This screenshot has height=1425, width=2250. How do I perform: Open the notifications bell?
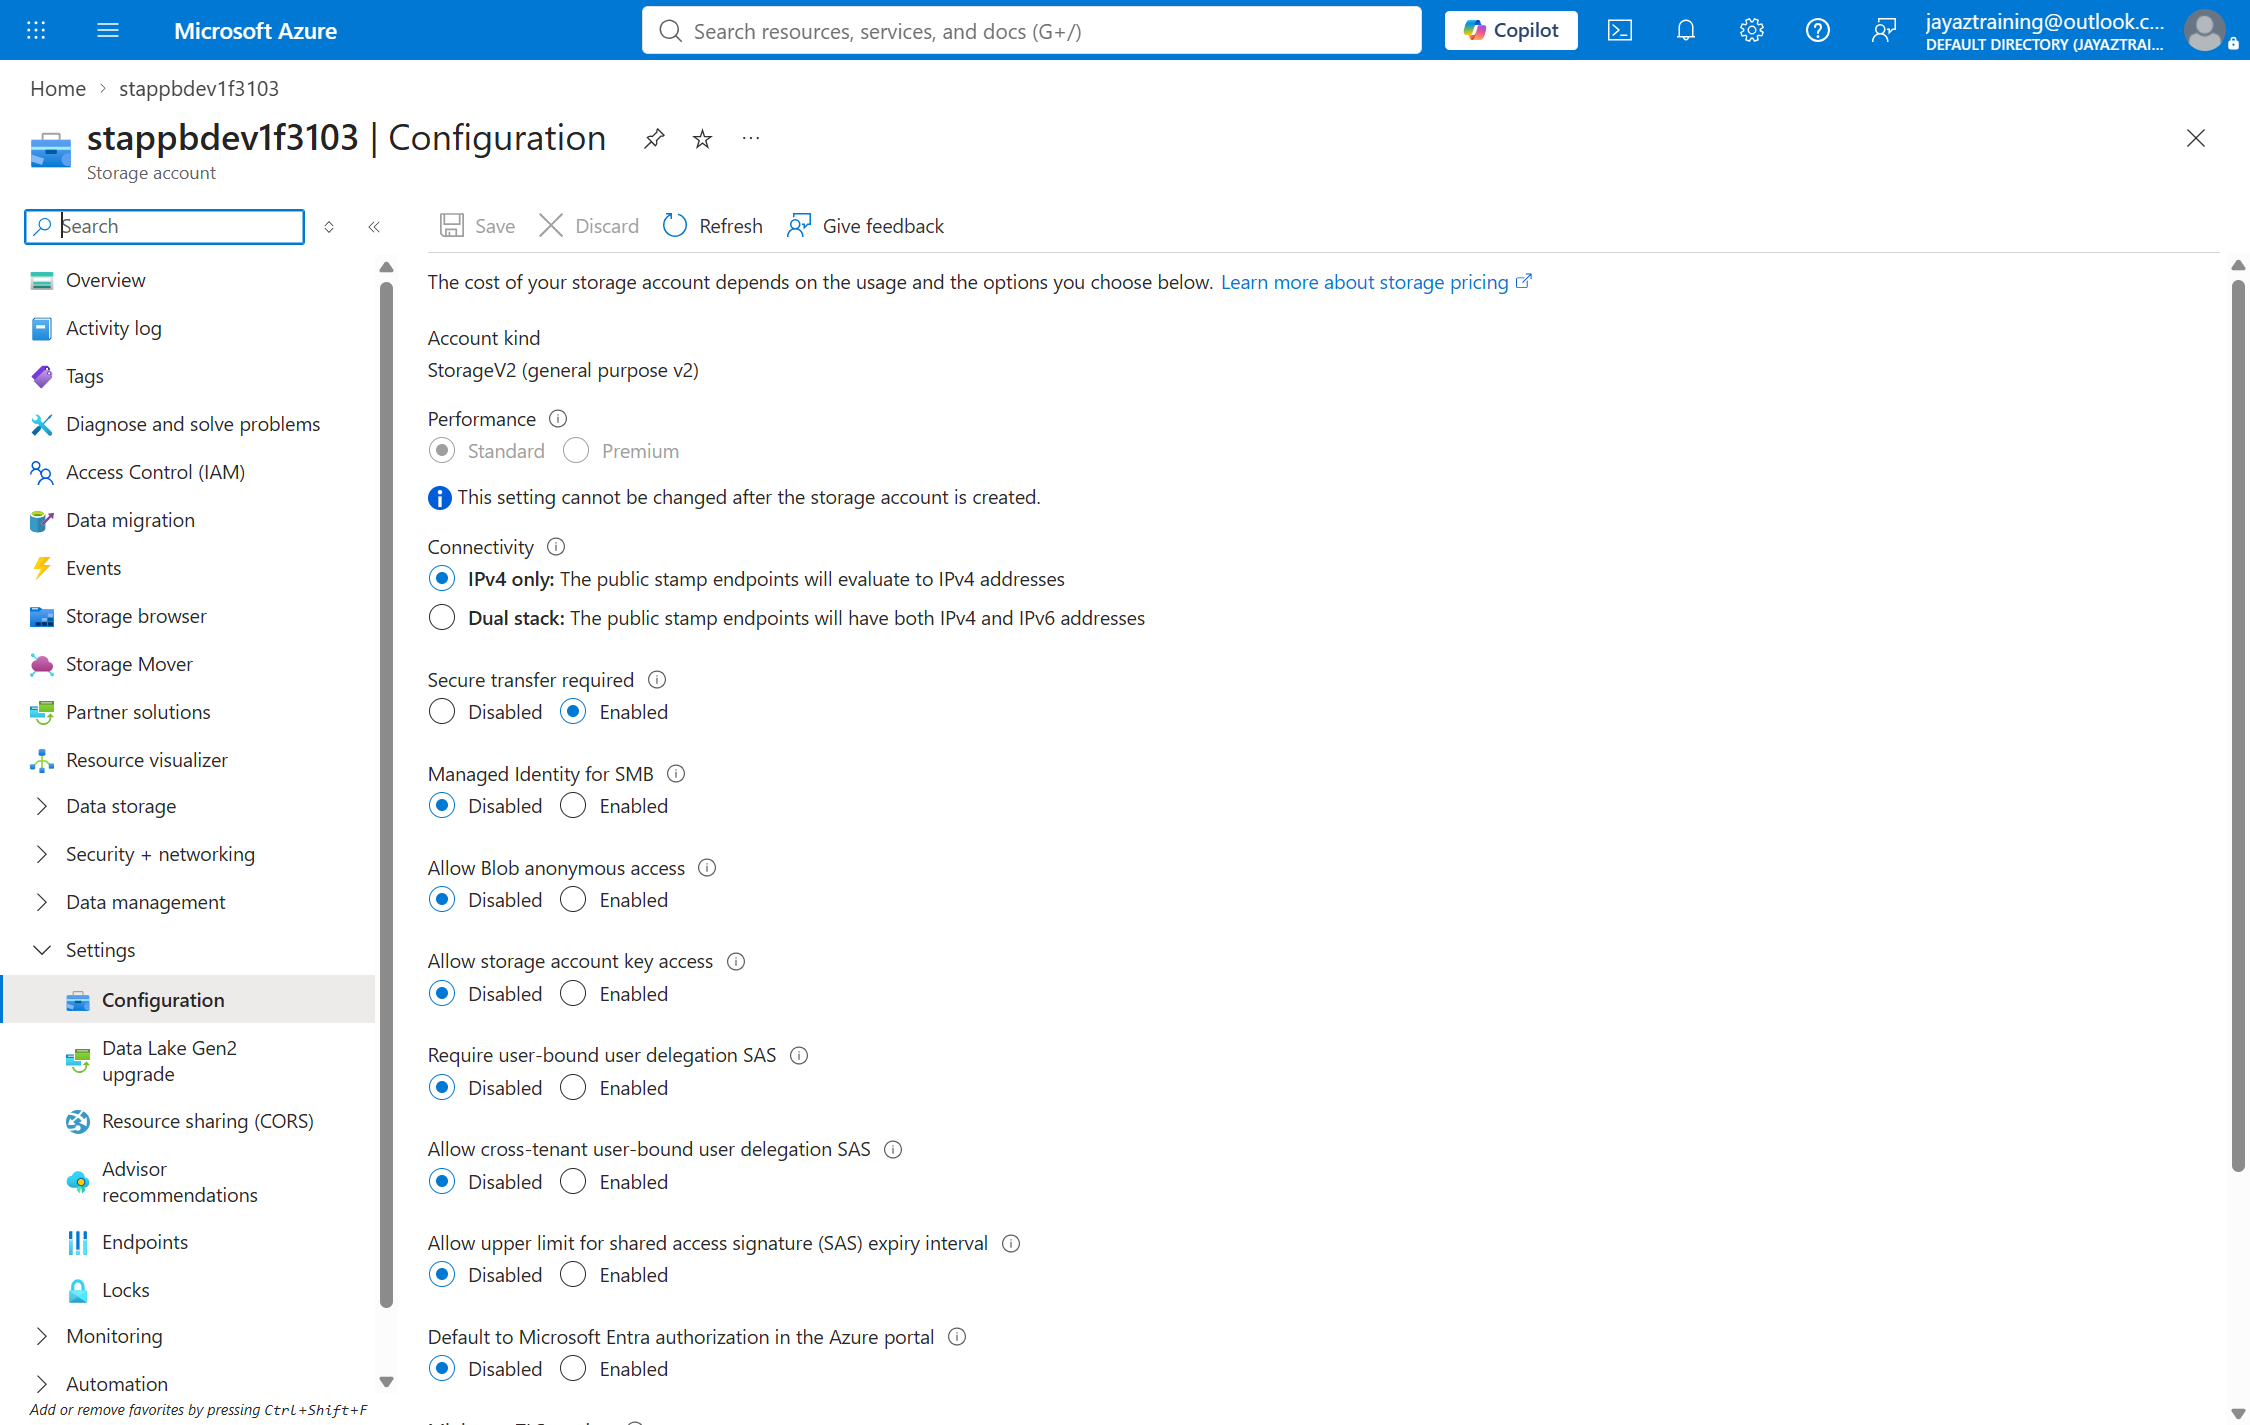[1686, 30]
